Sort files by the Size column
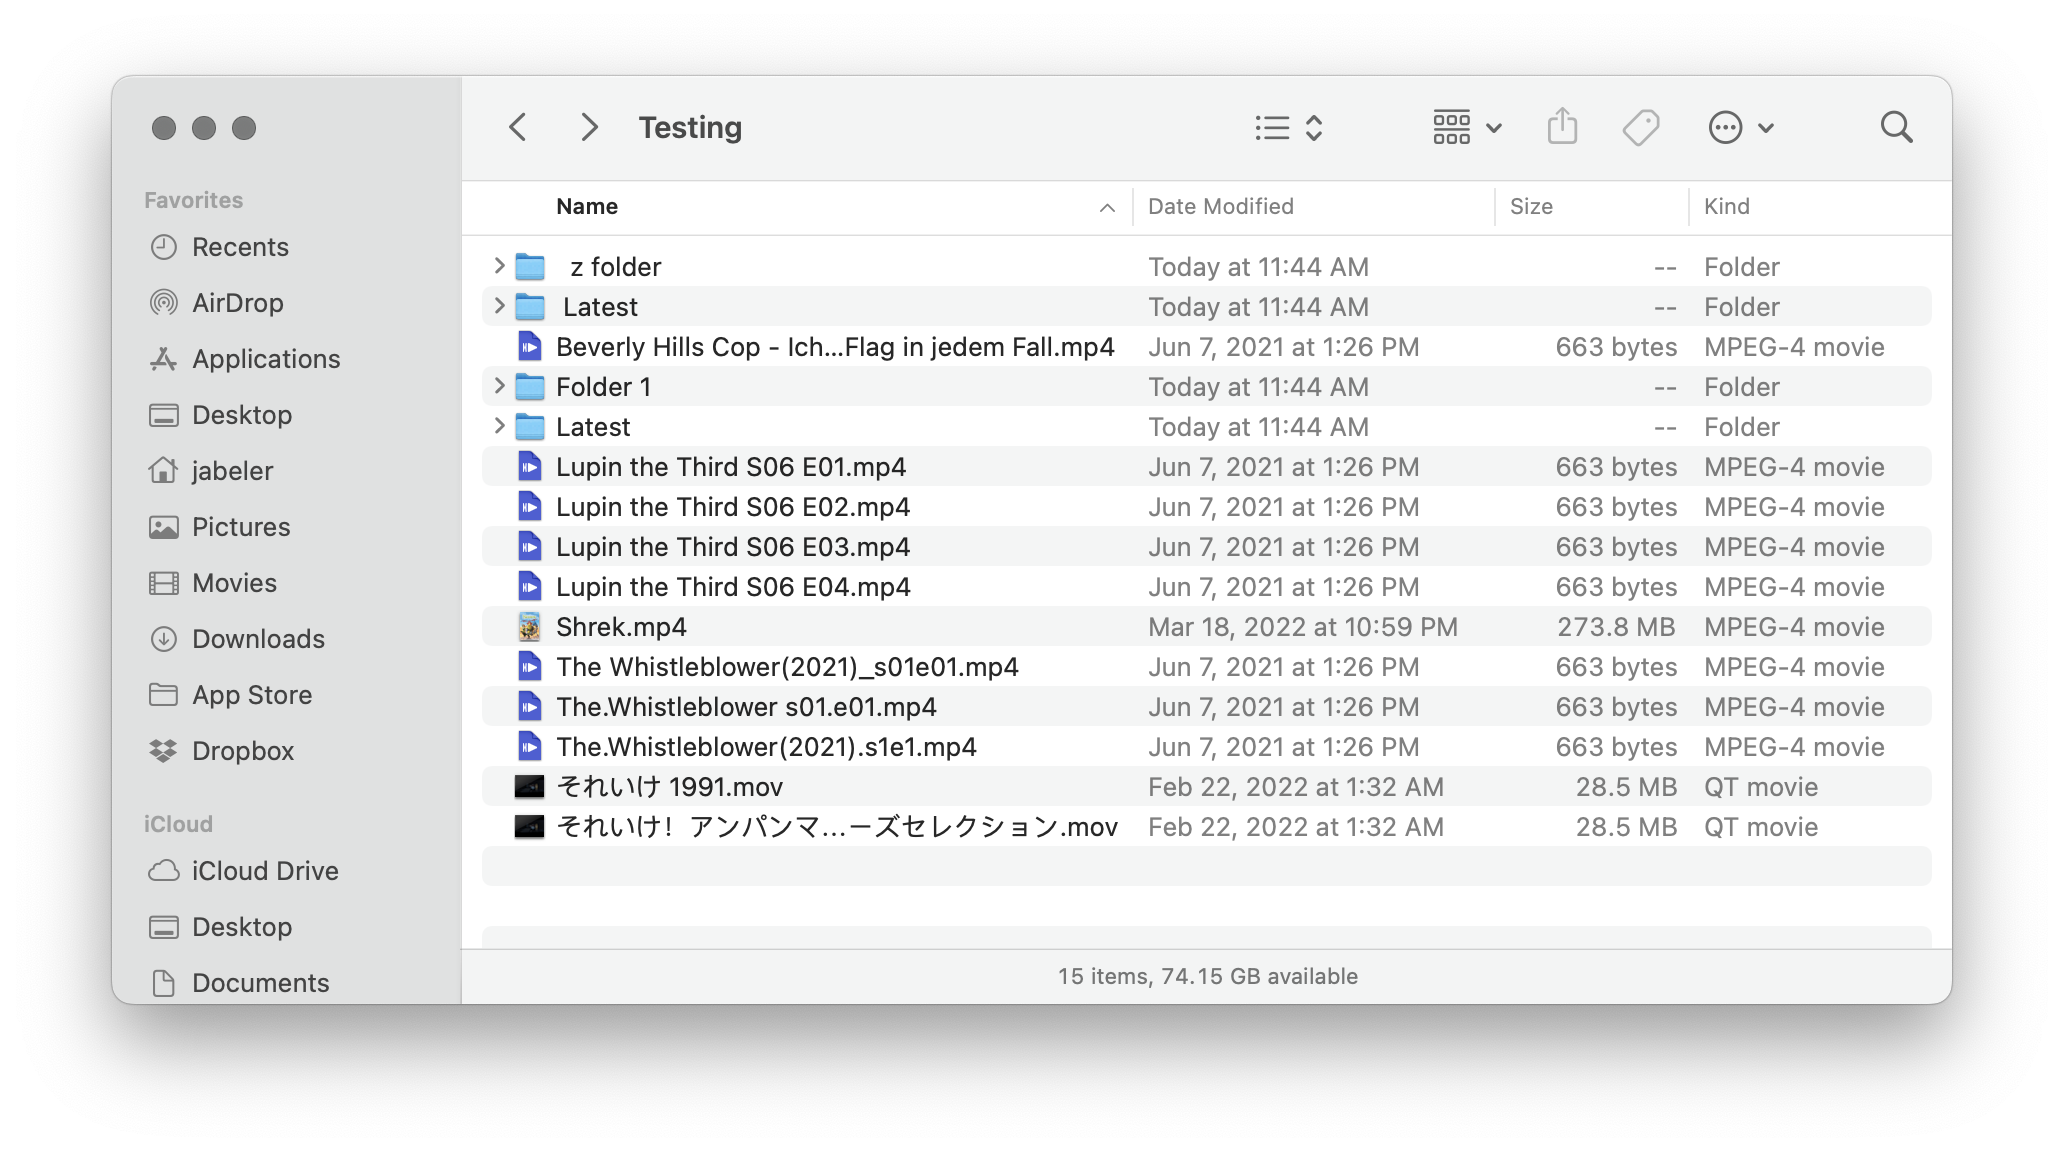Viewport: 2064px width, 1152px height. tap(1531, 207)
